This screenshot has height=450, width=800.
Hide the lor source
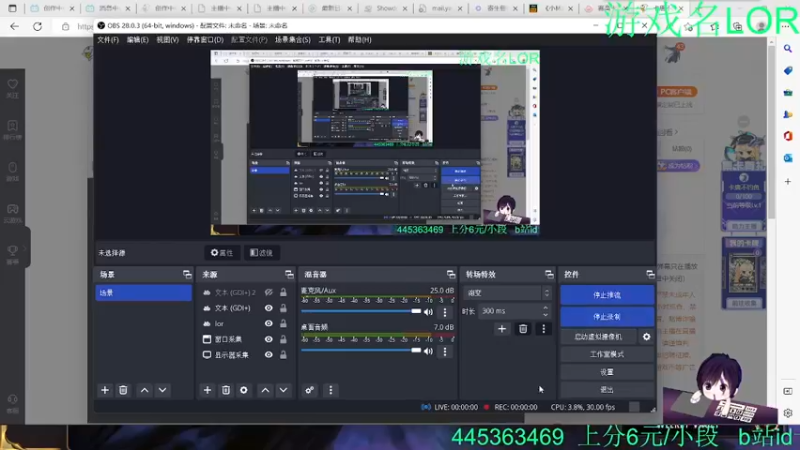(268, 323)
